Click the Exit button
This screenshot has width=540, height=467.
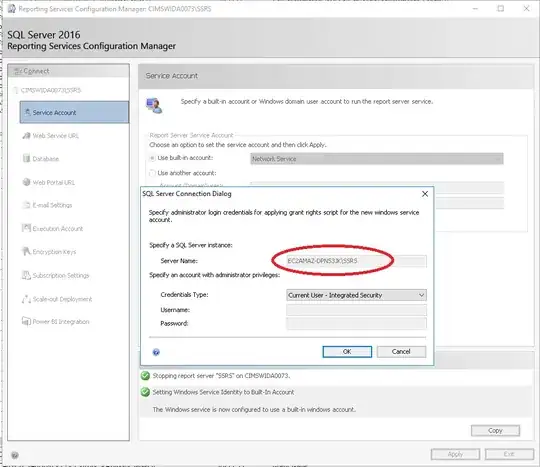click(x=509, y=454)
